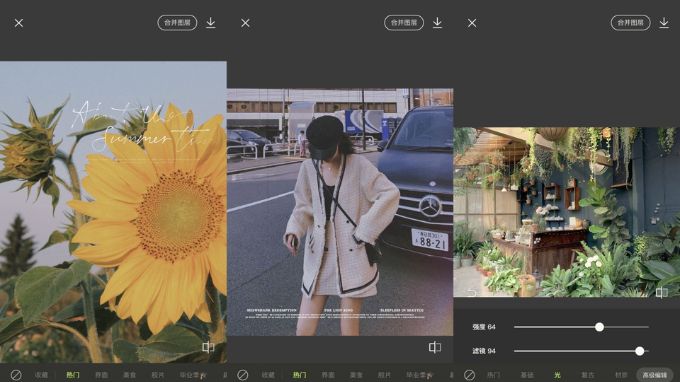Image resolution: width=680 pixels, height=382 pixels.
Task: Click the 滤镜 94 label
Action: pyautogui.click(x=484, y=351)
